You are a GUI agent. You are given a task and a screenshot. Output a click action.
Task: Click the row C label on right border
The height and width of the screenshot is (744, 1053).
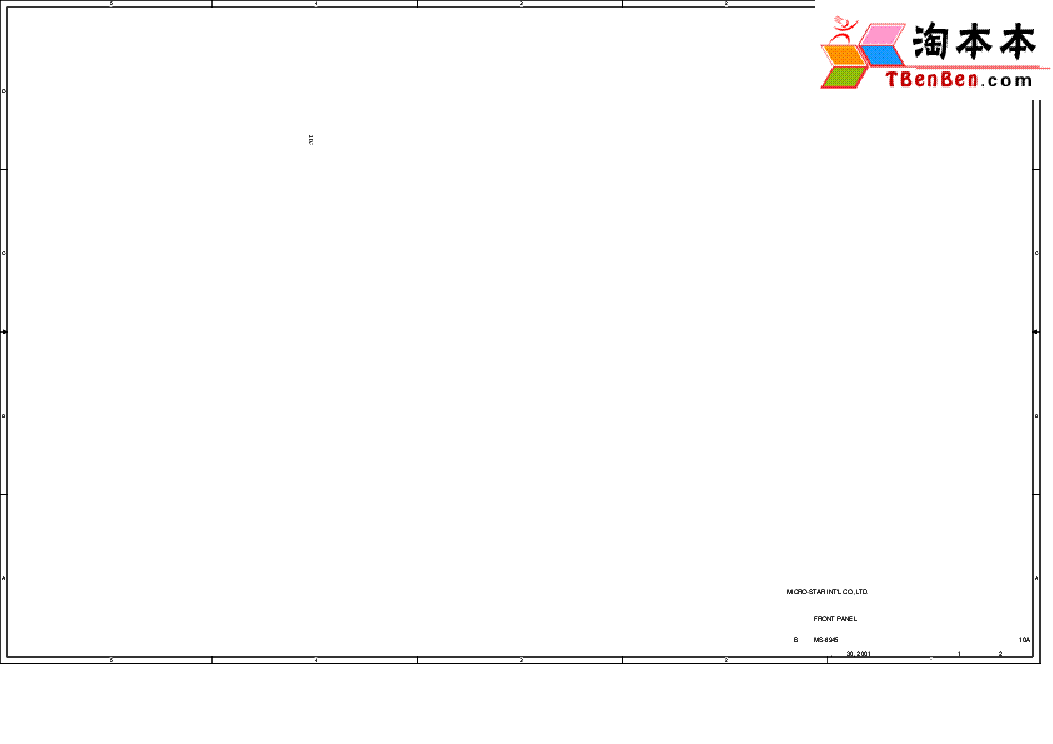(1036, 253)
